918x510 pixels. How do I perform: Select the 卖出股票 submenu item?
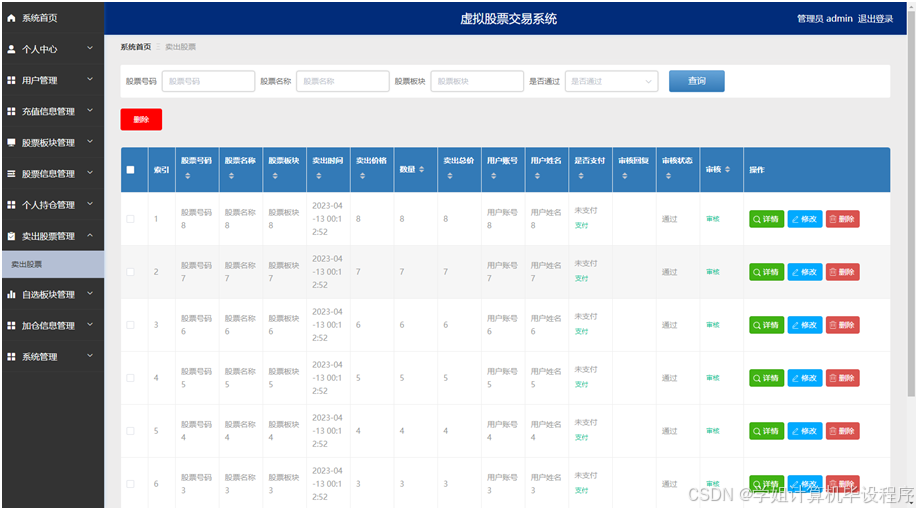click(x=53, y=264)
